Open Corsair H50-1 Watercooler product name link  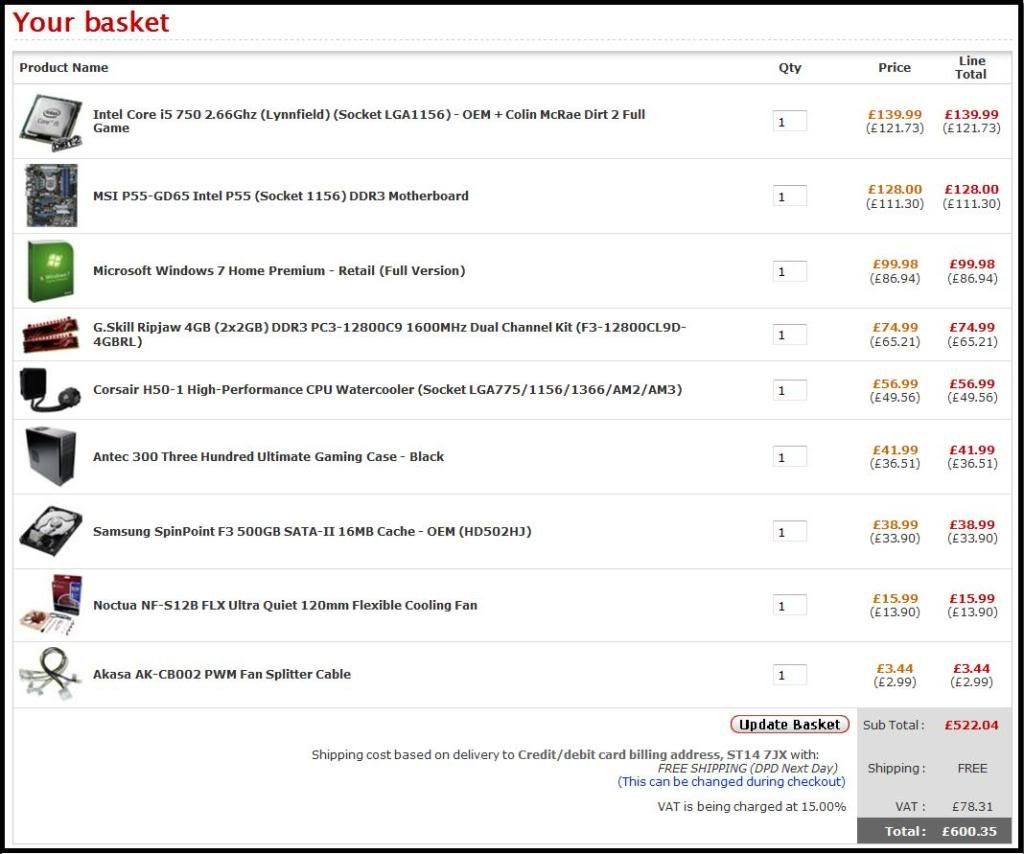tap(387, 390)
